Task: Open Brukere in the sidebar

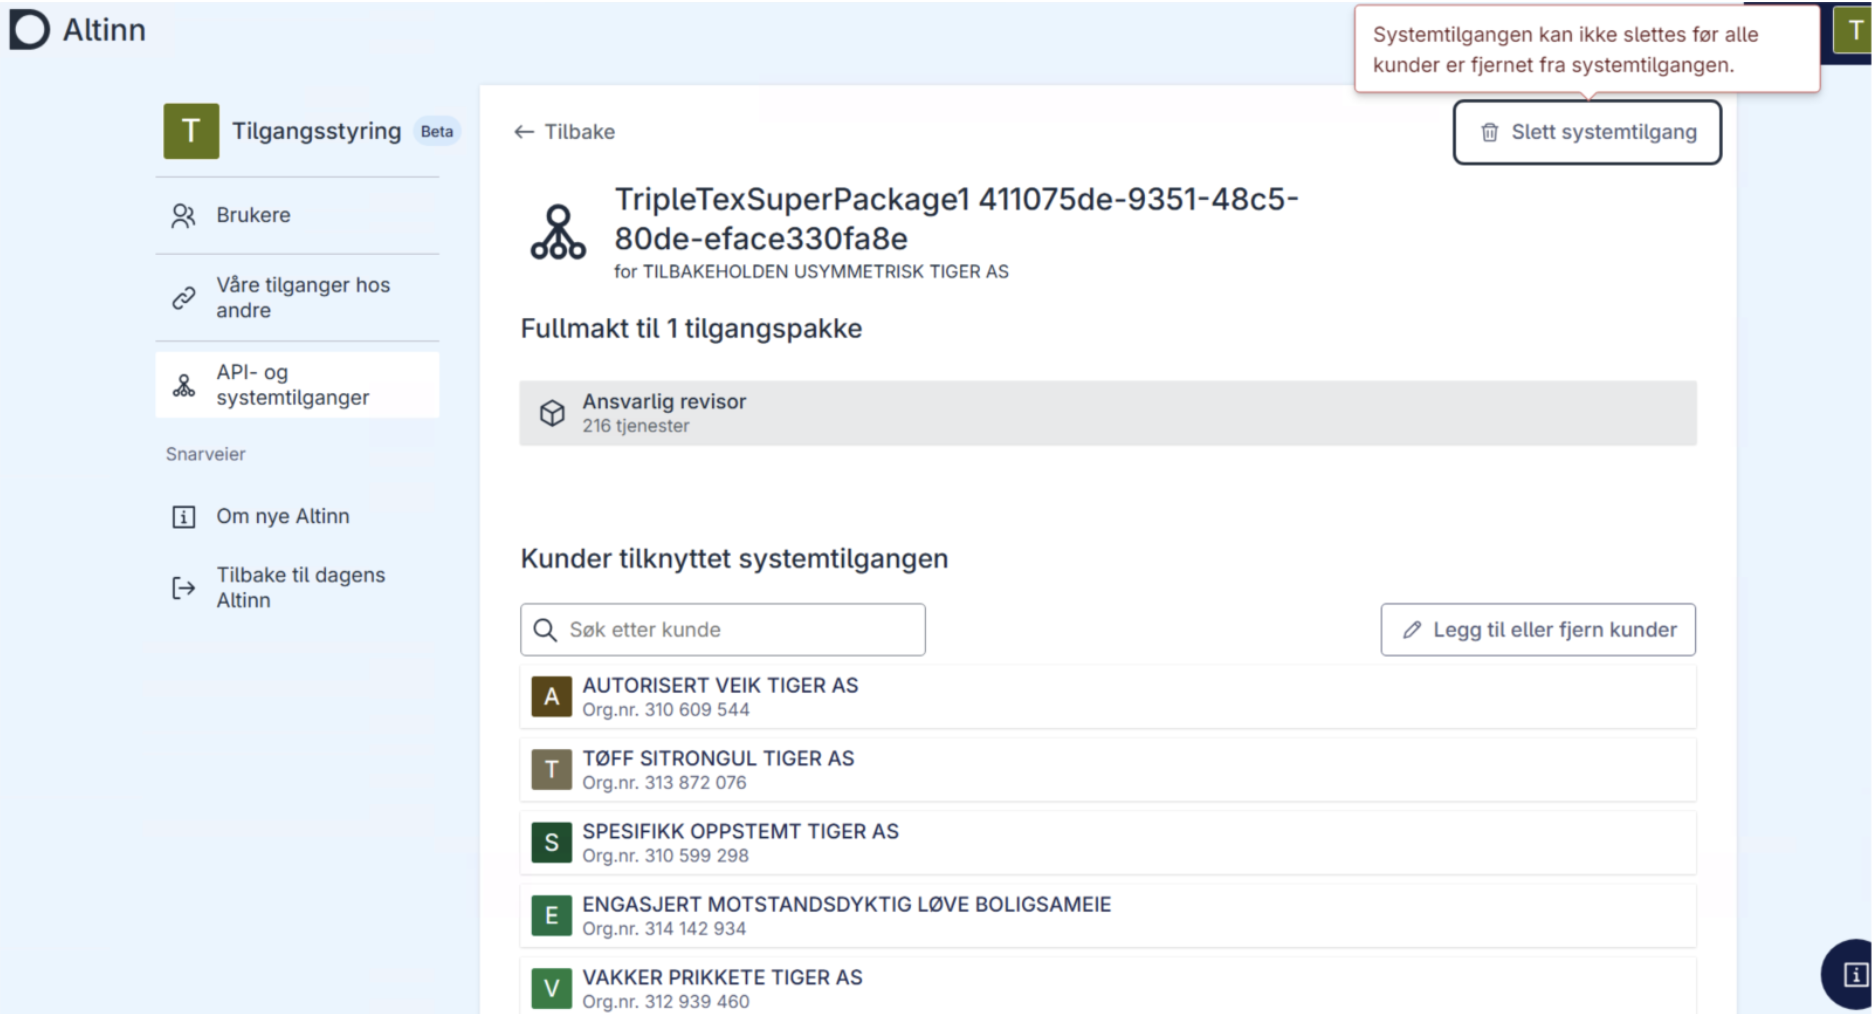Action: tap(253, 215)
